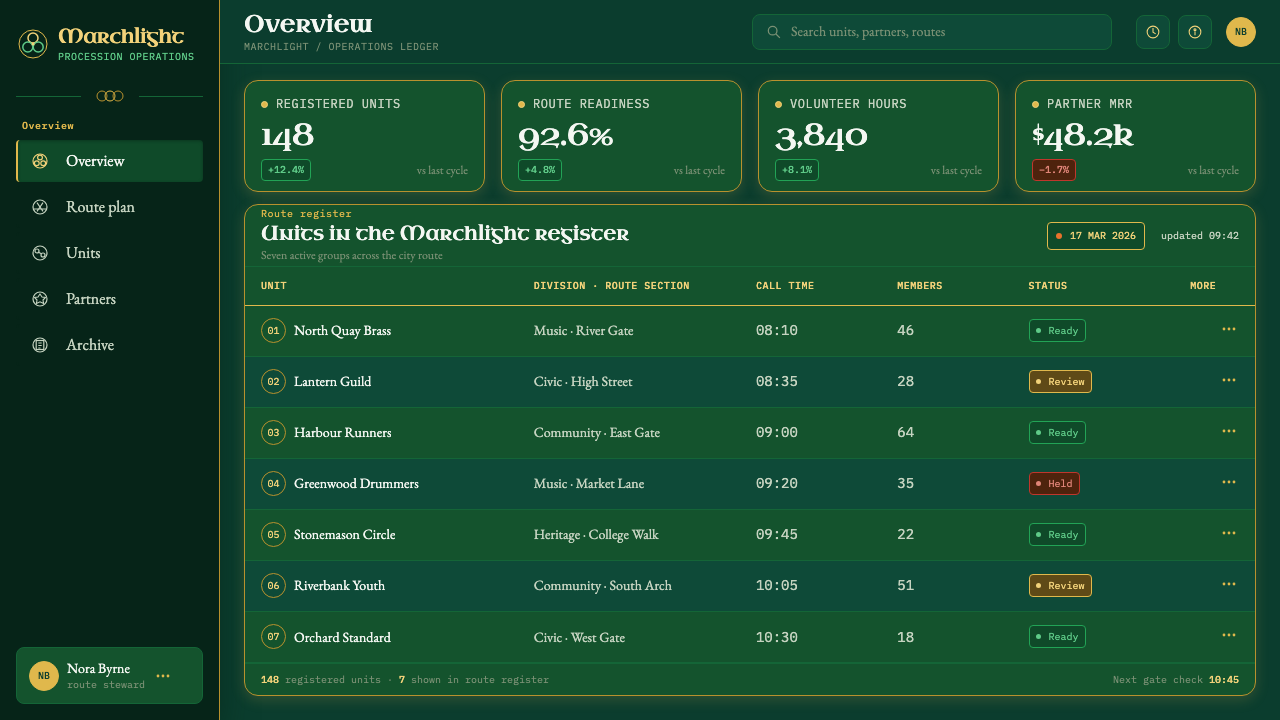This screenshot has height=720, width=1280.
Task: Click the Route plan sidebar icon
Action: (40, 207)
